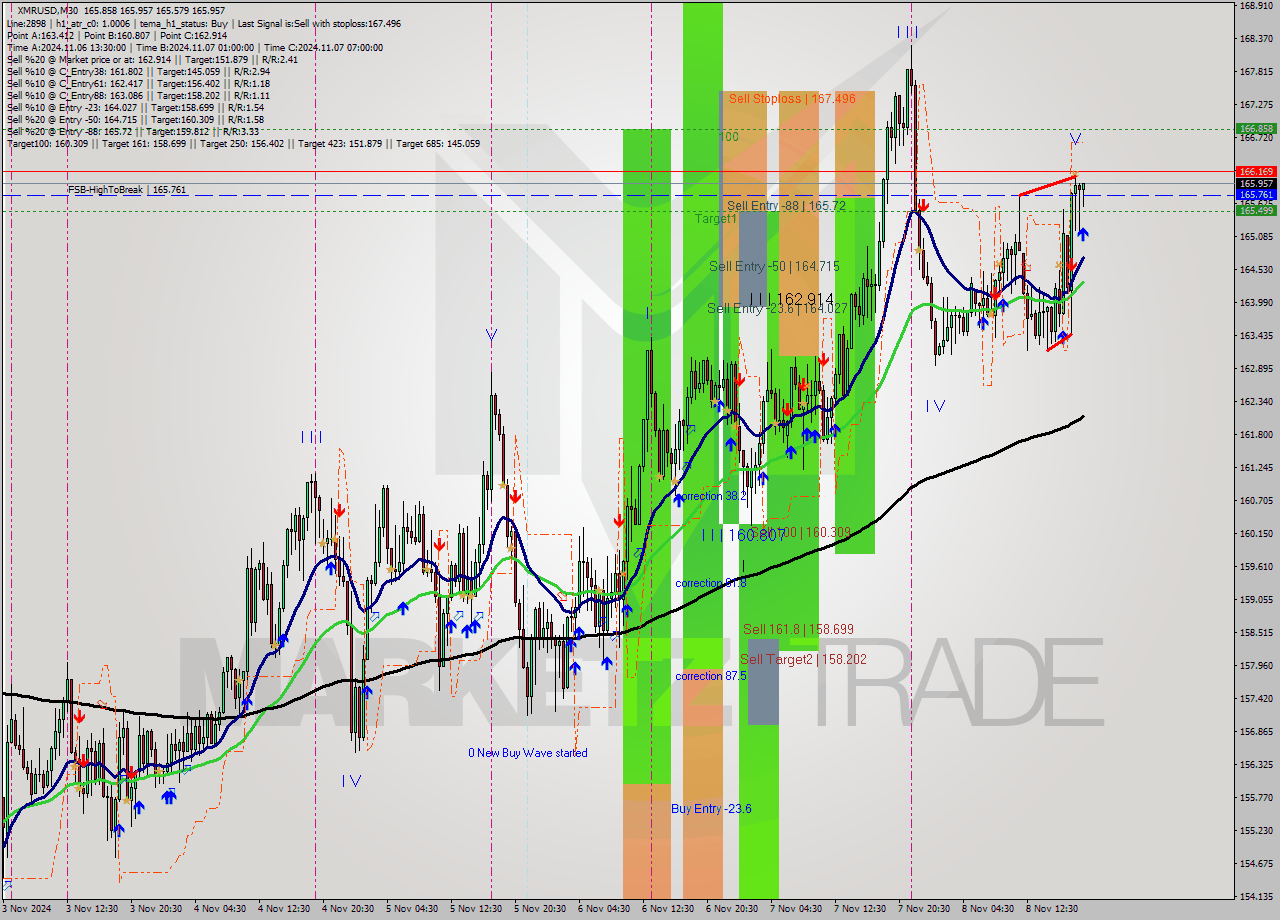Click '3 Nov 20:30' on the time axis
The height and width of the screenshot is (920, 1280).
point(154,909)
